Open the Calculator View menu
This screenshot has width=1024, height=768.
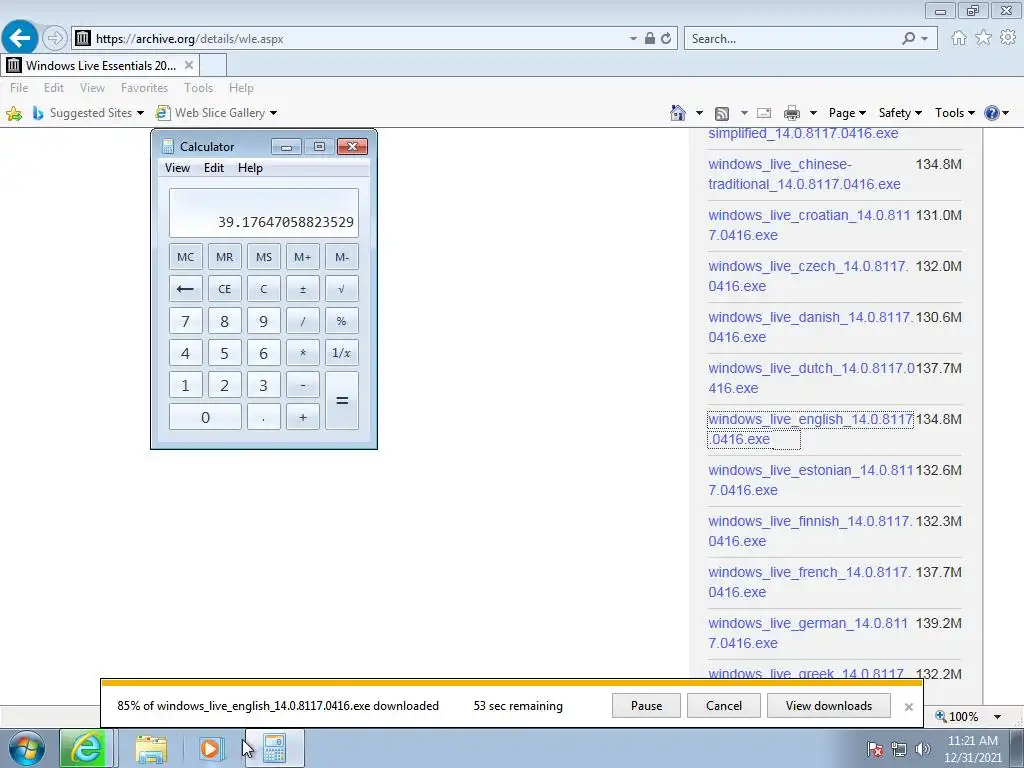tap(177, 168)
